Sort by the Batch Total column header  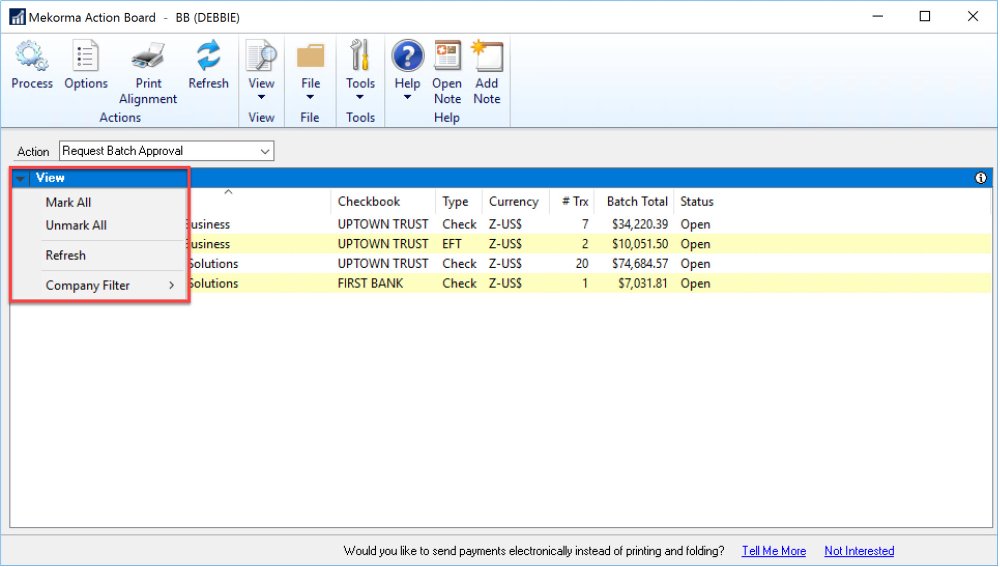[x=635, y=202]
